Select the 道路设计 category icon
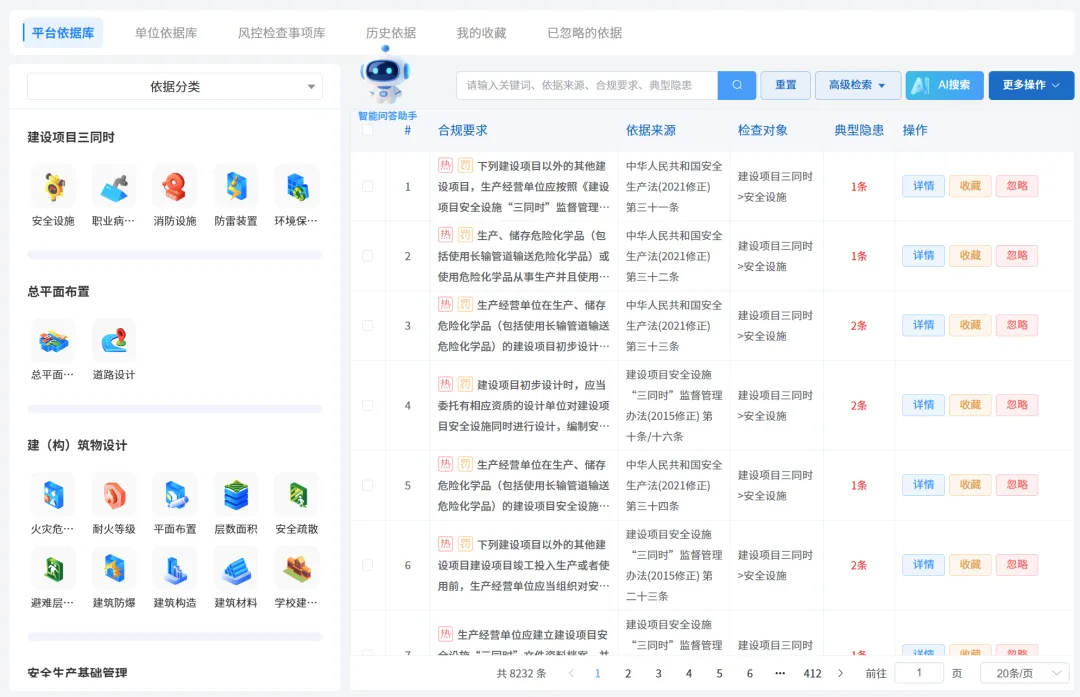The height and width of the screenshot is (697, 1080). 114,341
